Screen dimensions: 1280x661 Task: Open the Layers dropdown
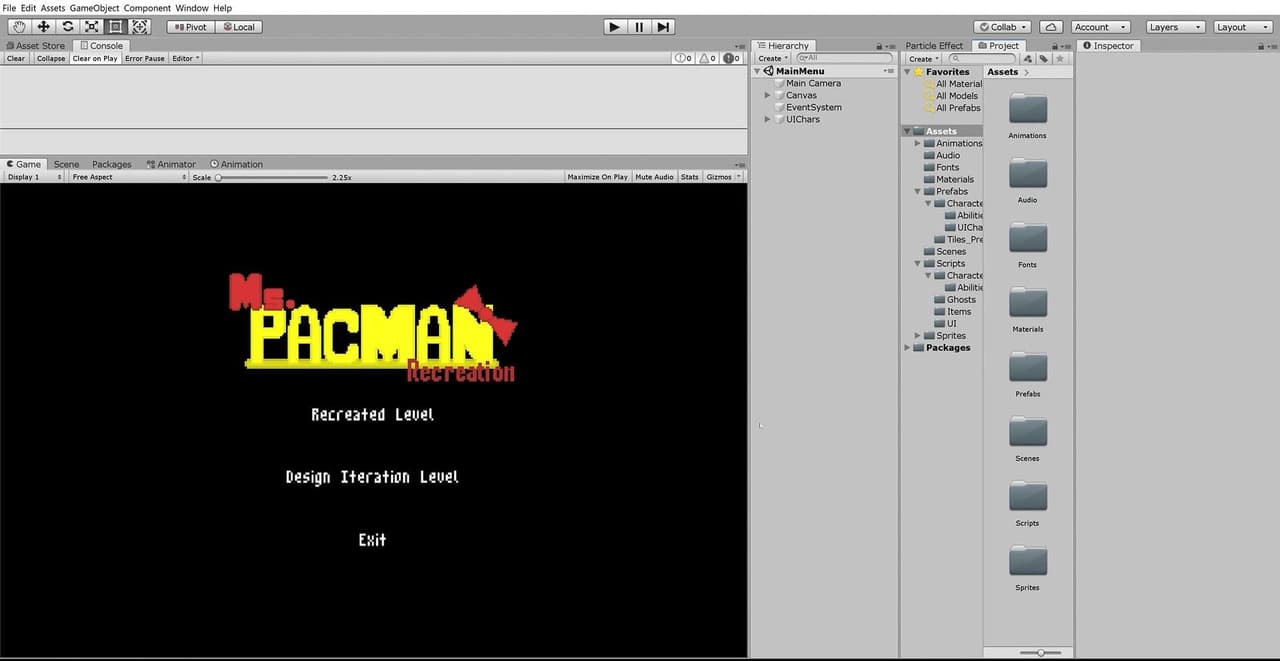(x=1174, y=27)
